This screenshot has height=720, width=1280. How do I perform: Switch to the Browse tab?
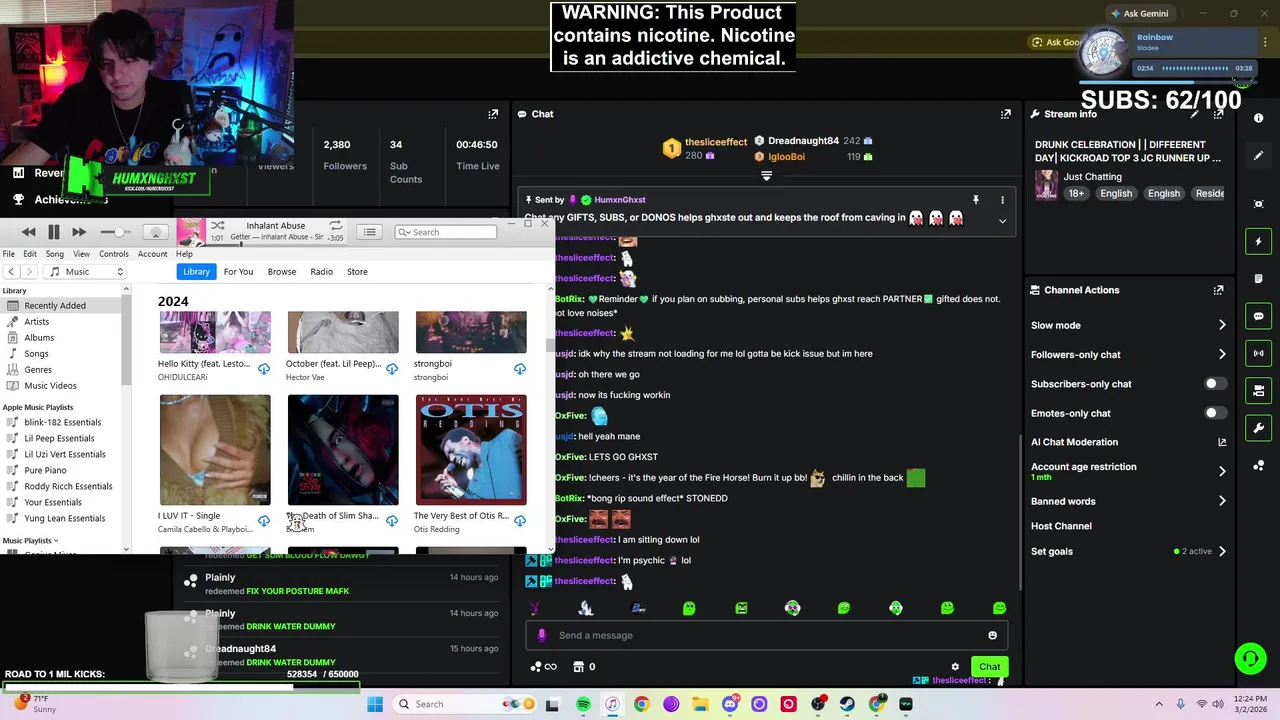coord(281,272)
